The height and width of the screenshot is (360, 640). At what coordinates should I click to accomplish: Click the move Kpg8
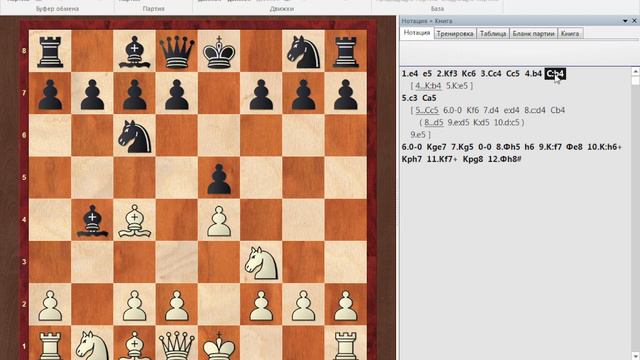pos(473,159)
